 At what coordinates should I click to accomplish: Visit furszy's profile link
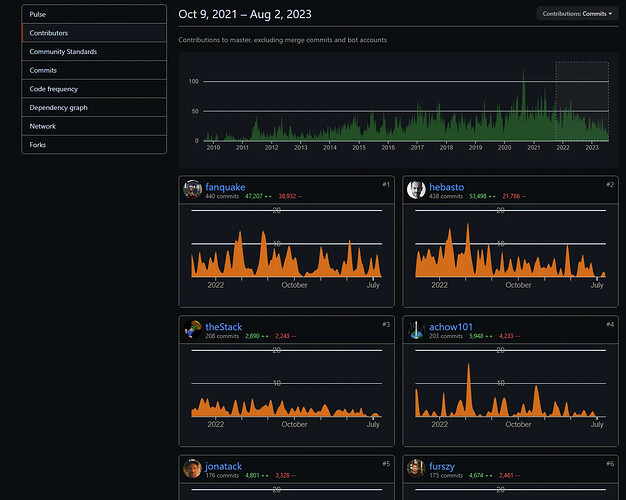442,466
